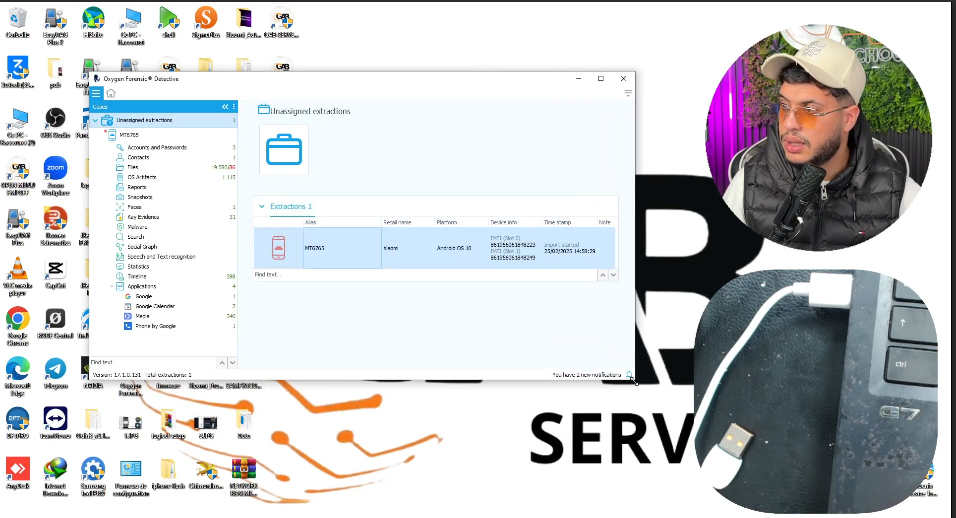
Task: Open the orange S SigmaKey desktop icon
Action: 206,23
